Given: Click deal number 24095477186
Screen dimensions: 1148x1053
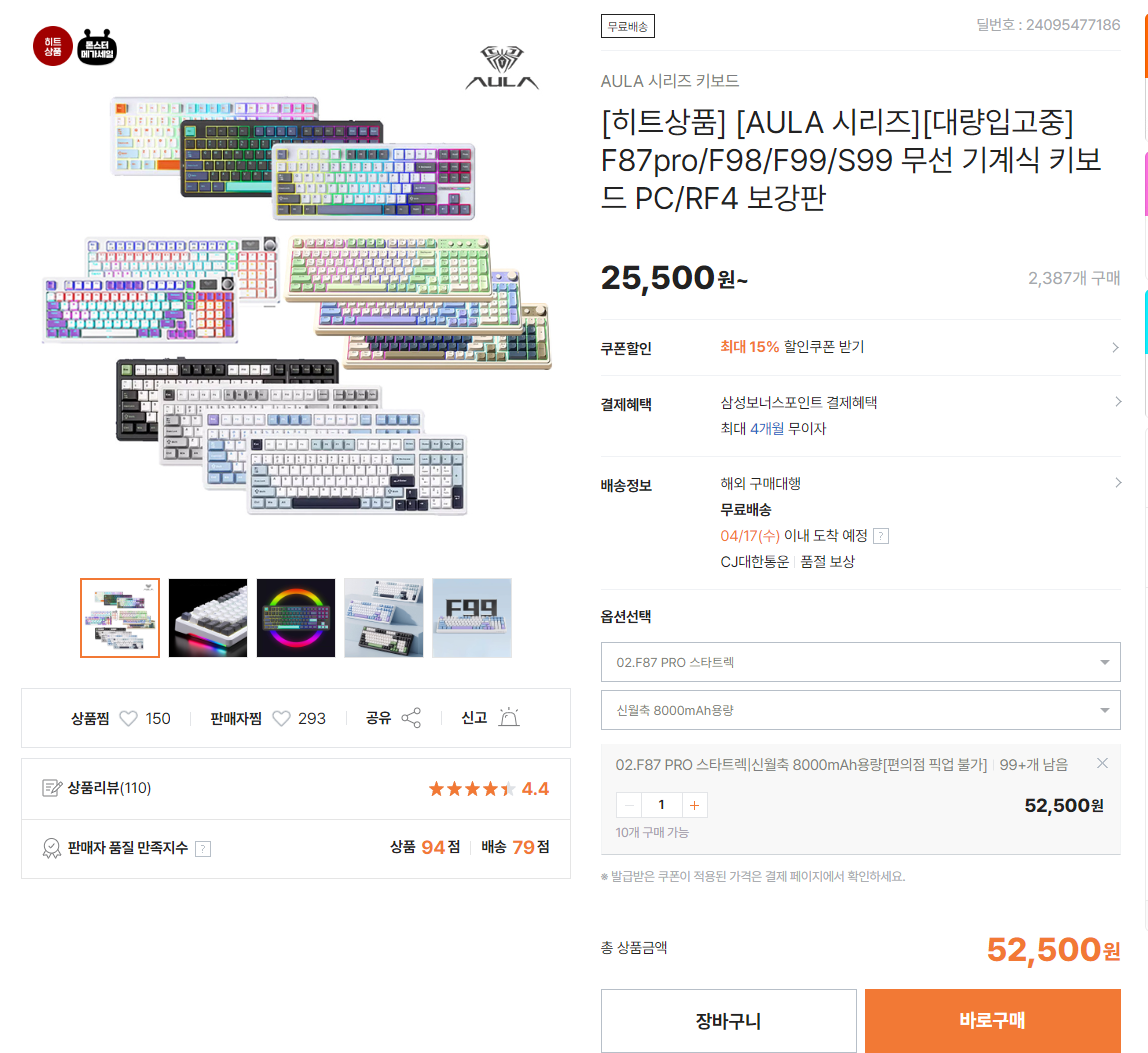Looking at the screenshot, I should pyautogui.click(x=1048, y=25).
